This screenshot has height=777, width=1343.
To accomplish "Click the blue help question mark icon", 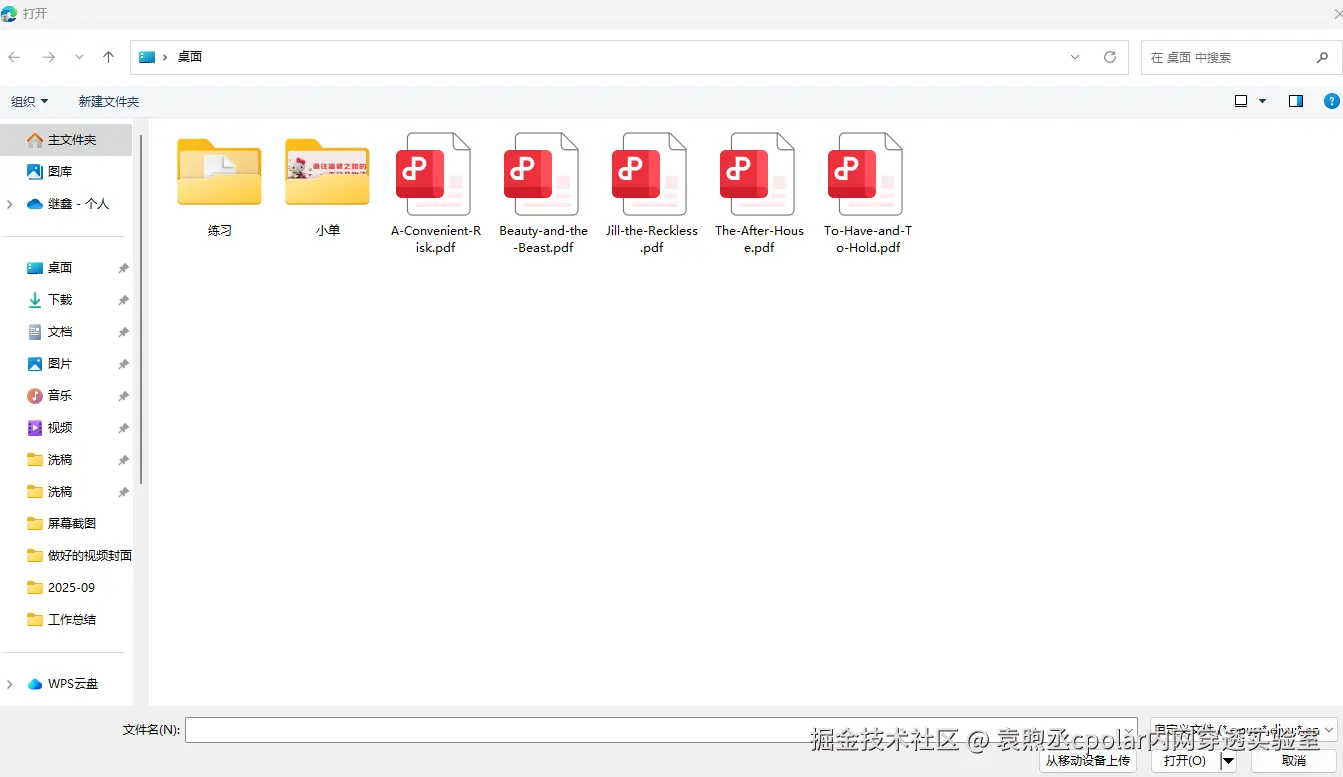I will tap(1330, 100).
